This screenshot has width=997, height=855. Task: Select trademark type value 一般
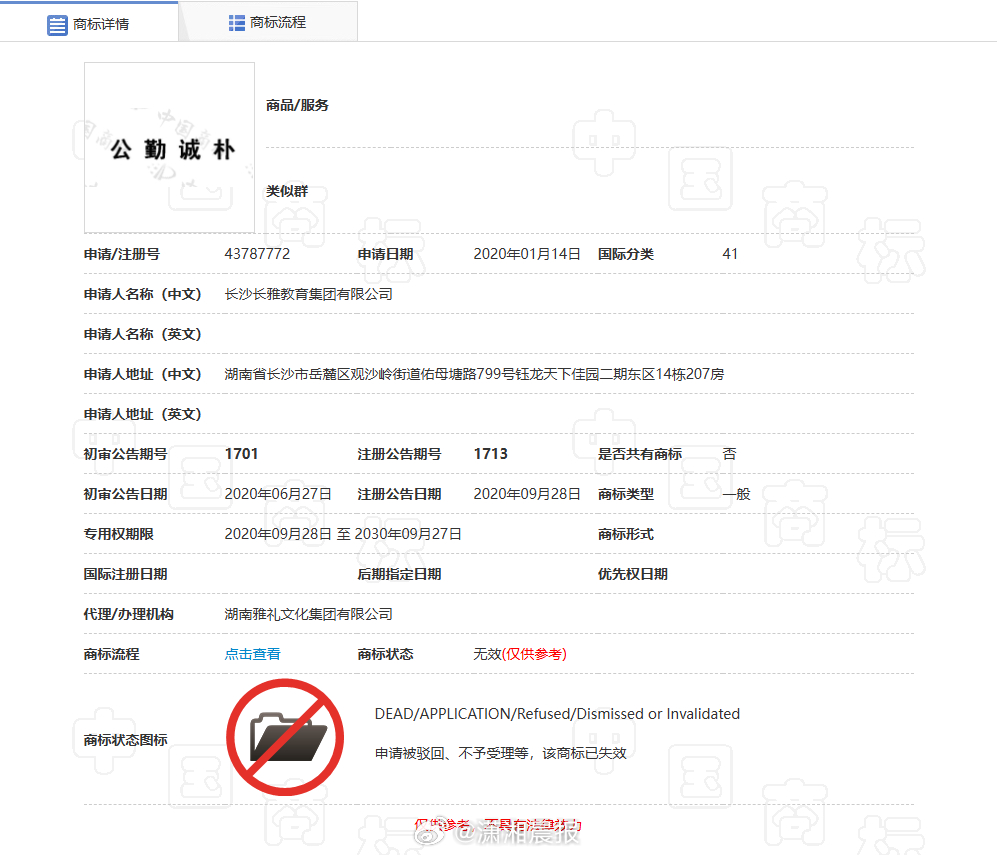[736, 494]
